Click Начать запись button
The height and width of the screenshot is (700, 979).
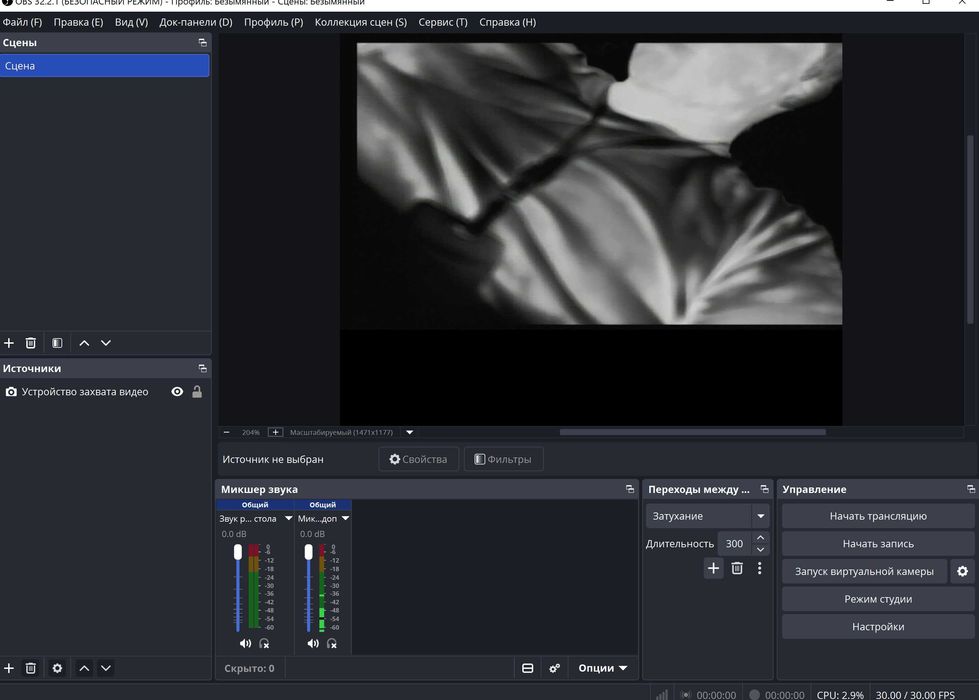(878, 544)
